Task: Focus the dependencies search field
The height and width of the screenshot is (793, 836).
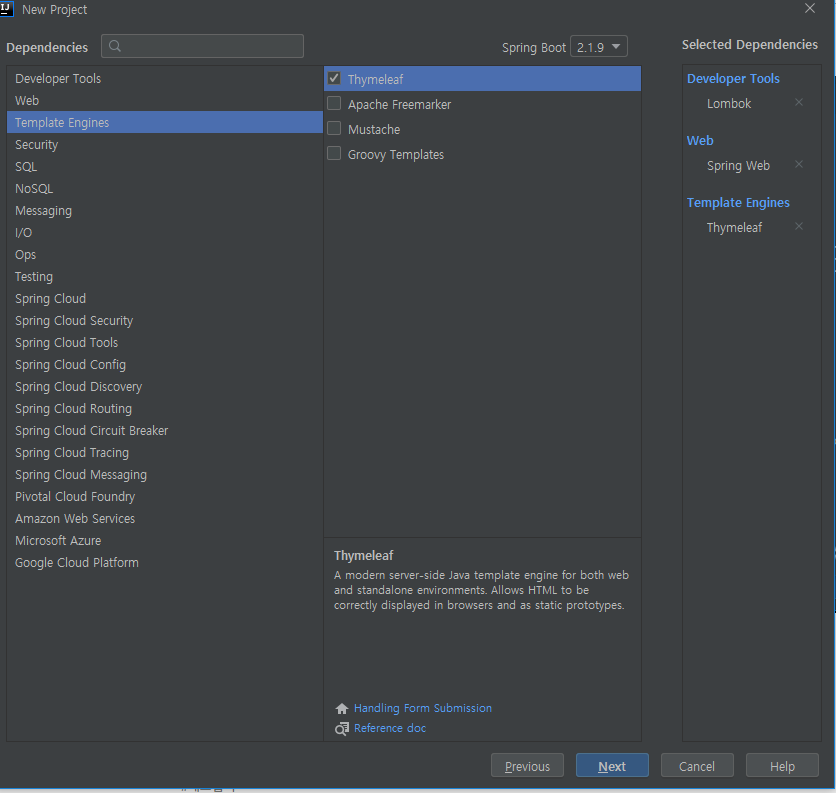Action: 203,46
